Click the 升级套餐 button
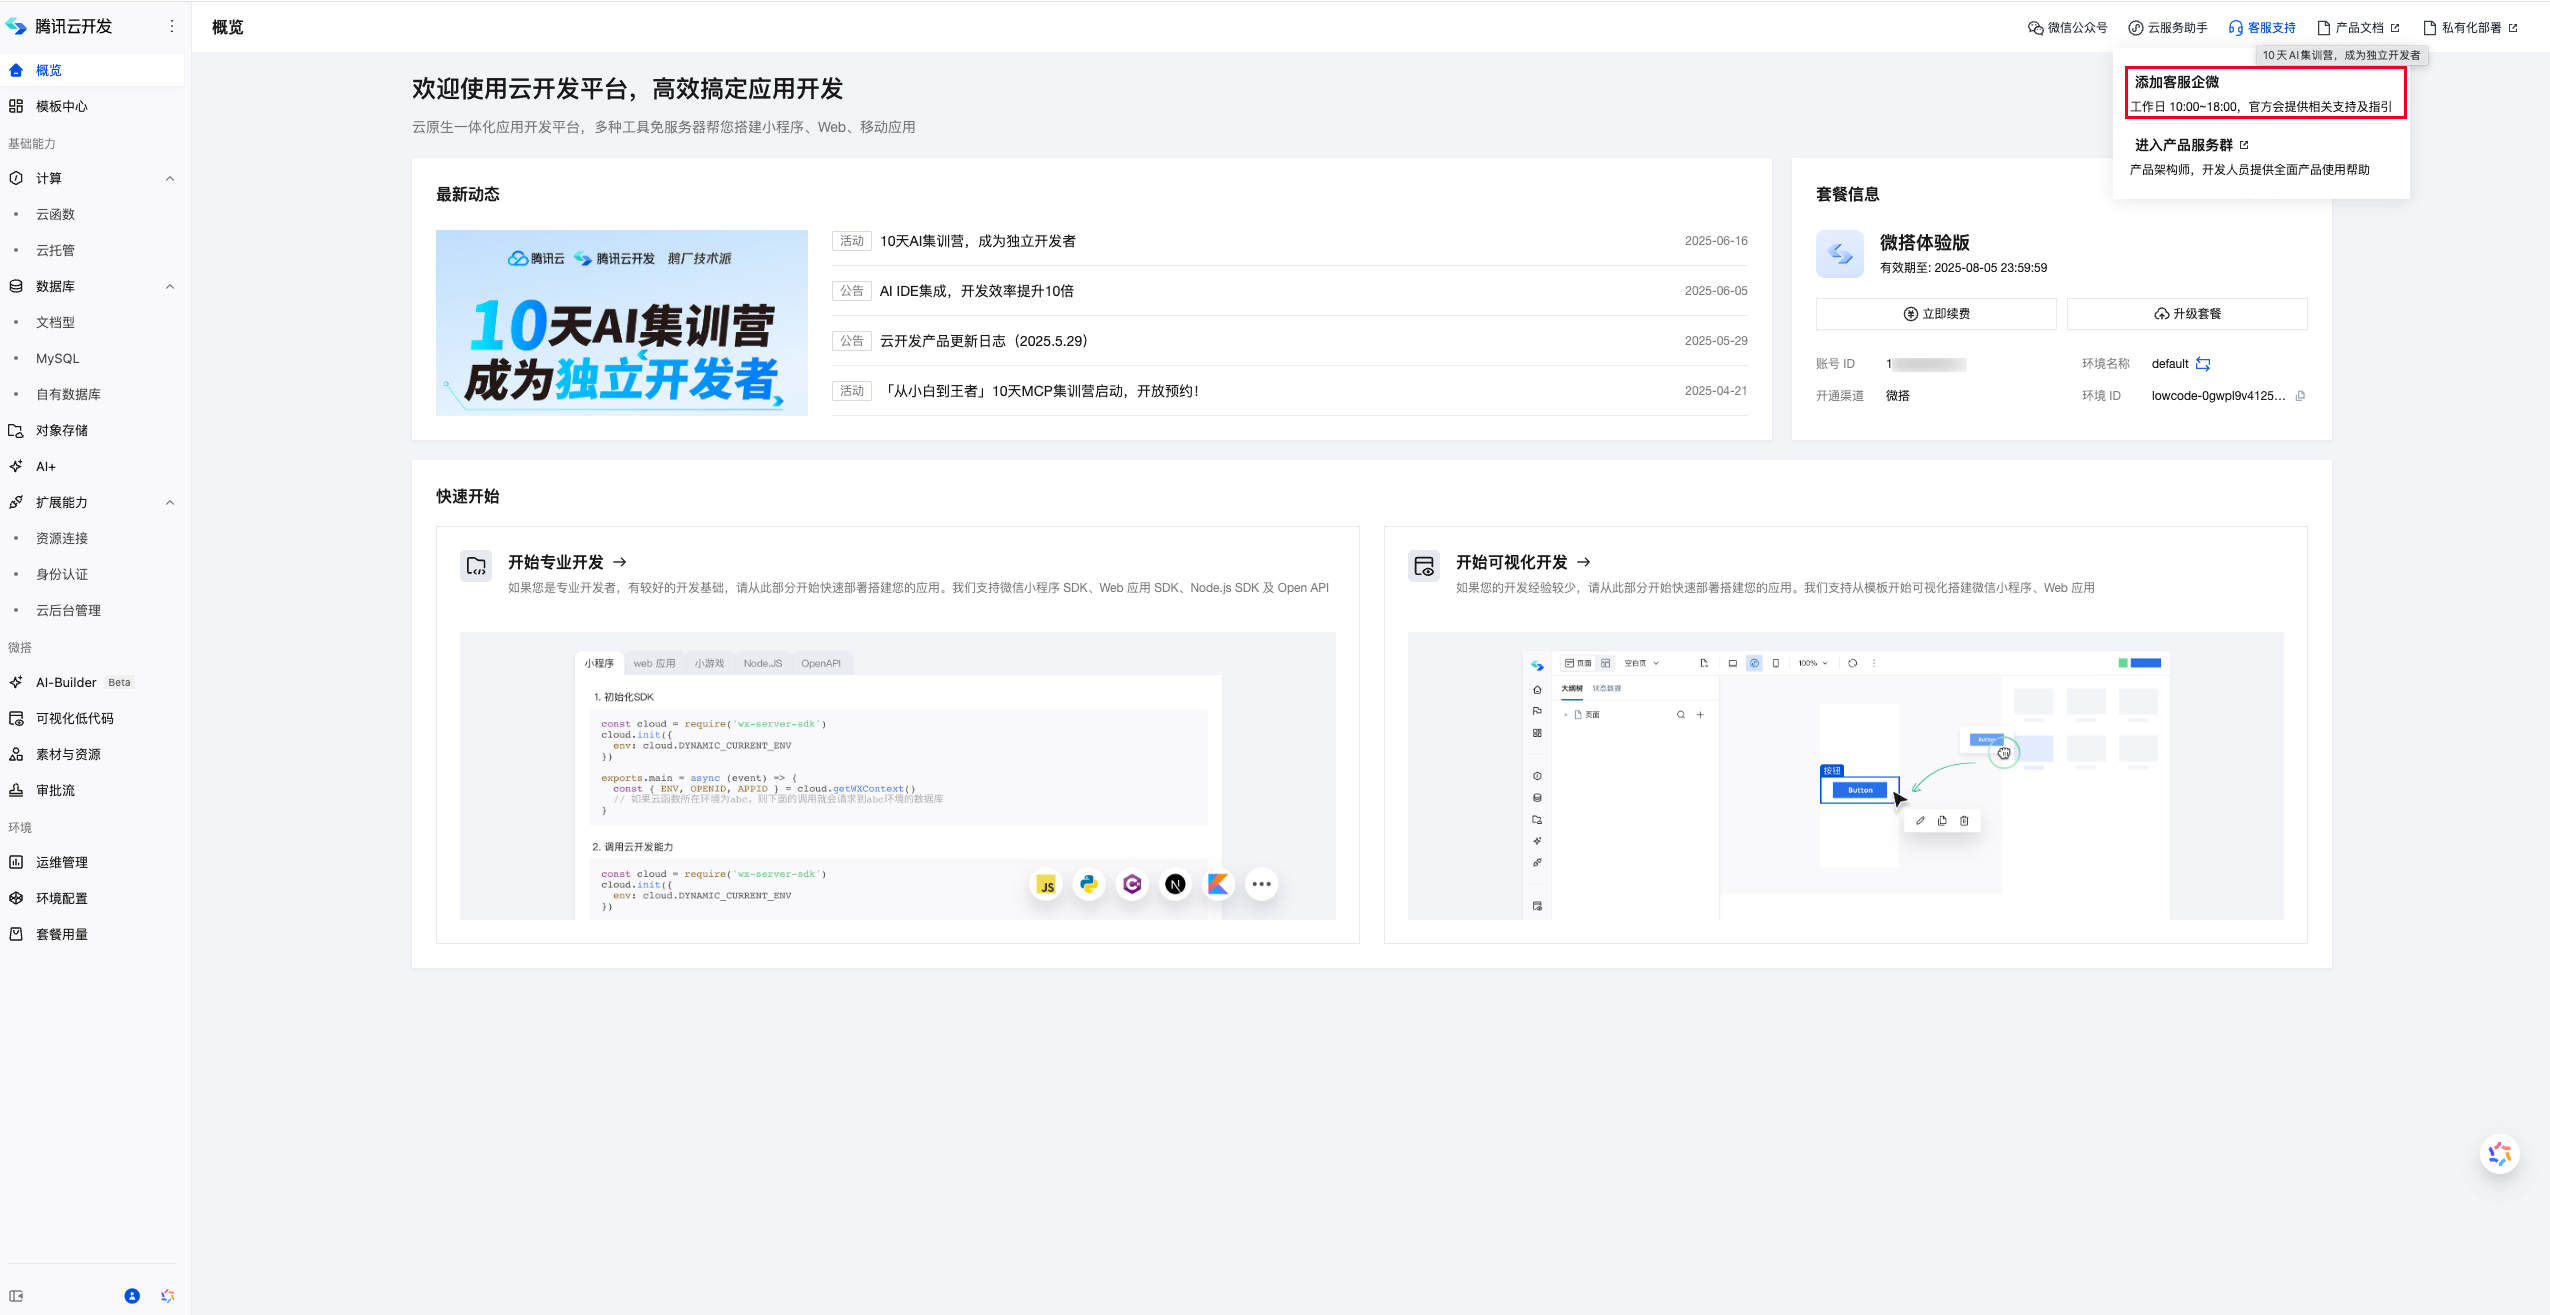2550x1315 pixels. click(x=2187, y=314)
